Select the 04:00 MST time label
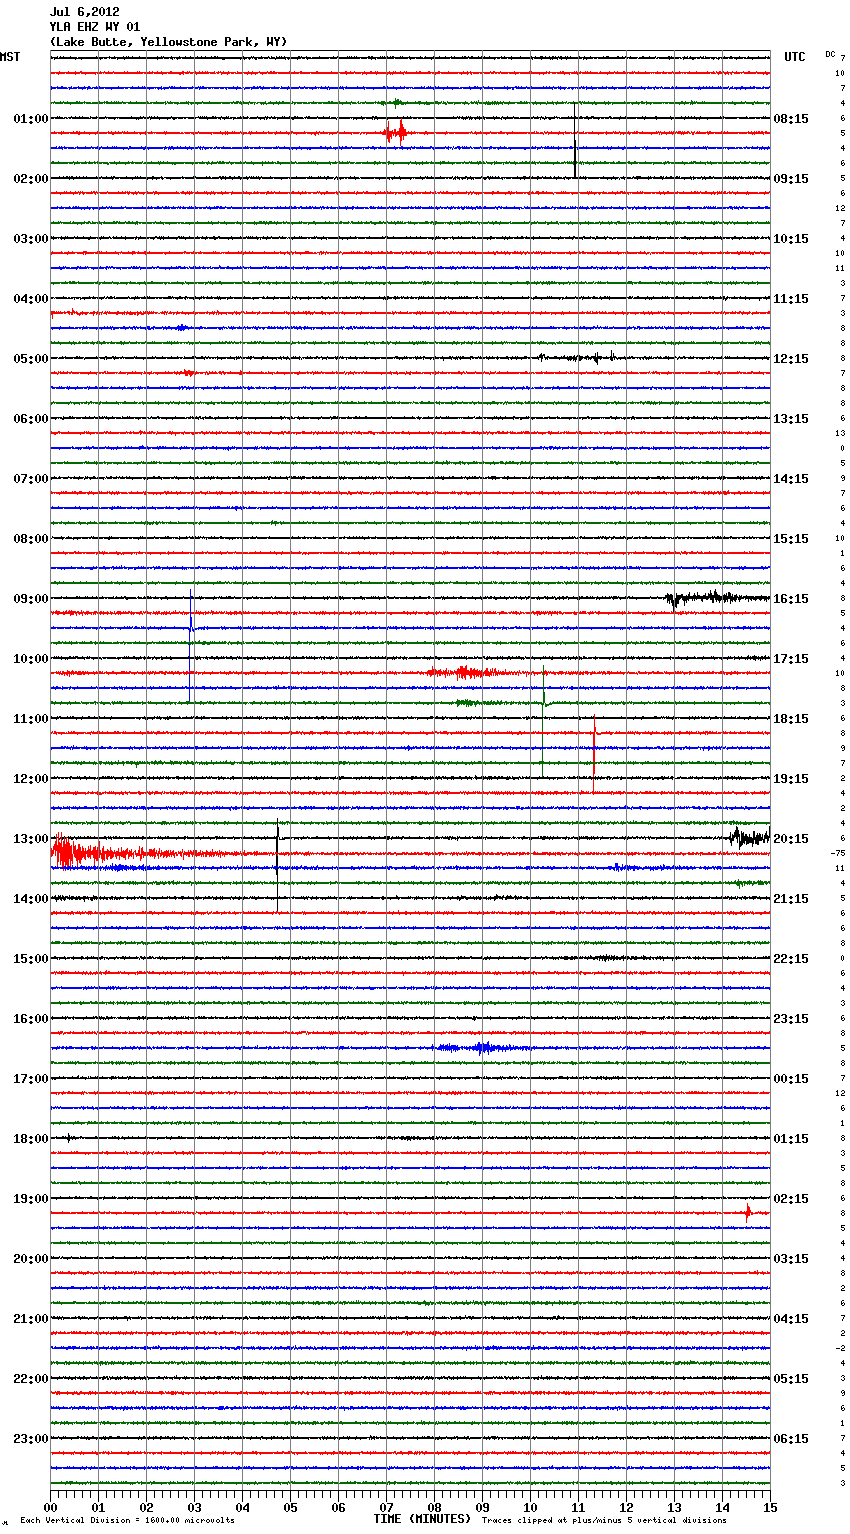The width and height of the screenshot is (850, 1534). point(31,299)
